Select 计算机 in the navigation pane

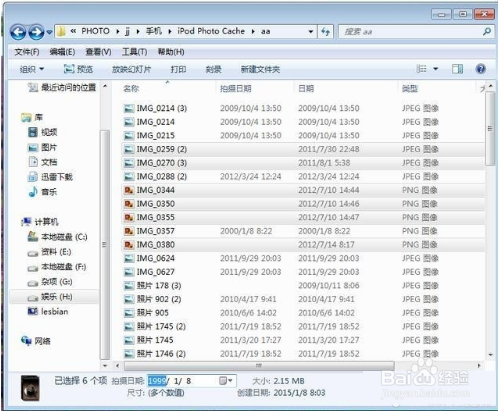[x=40, y=222]
